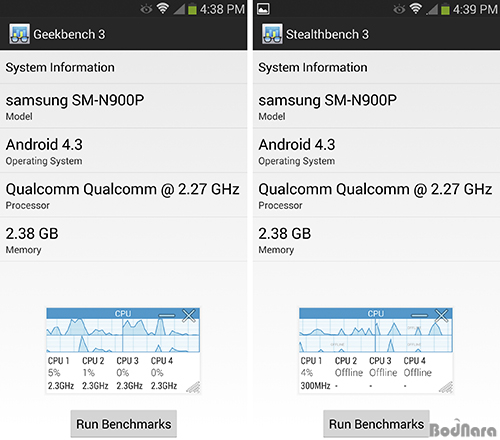
Task: Tap the Wi-Fi icon in left status bar
Action: pyautogui.click(x=163, y=9)
